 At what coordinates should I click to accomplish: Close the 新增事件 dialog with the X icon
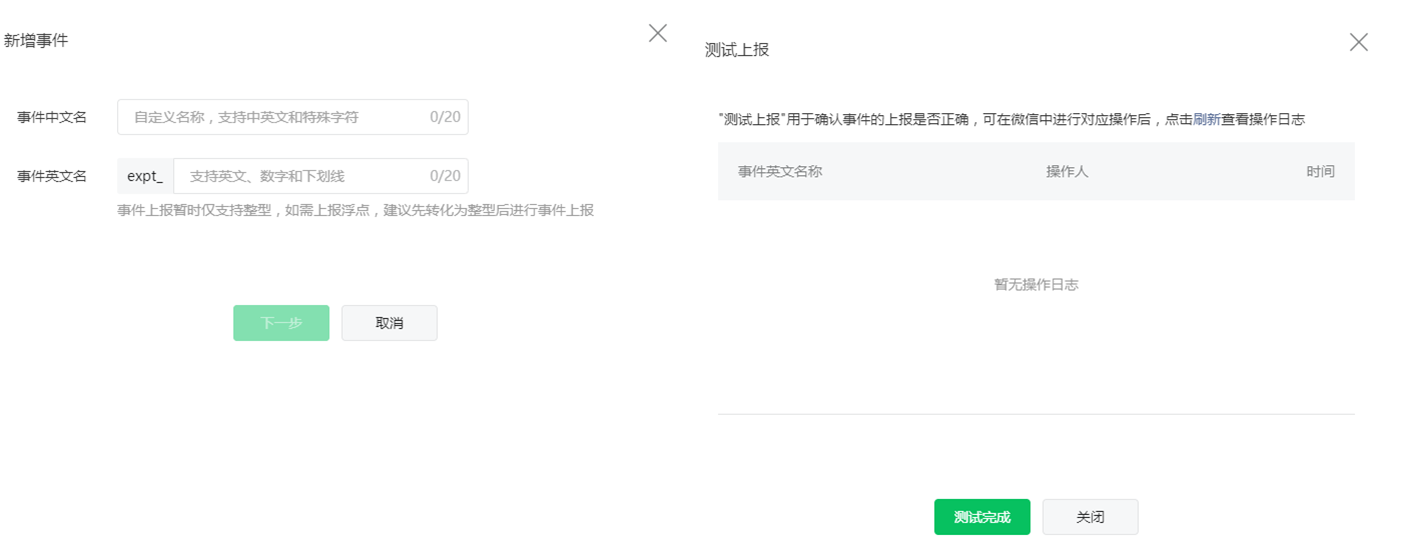[658, 33]
